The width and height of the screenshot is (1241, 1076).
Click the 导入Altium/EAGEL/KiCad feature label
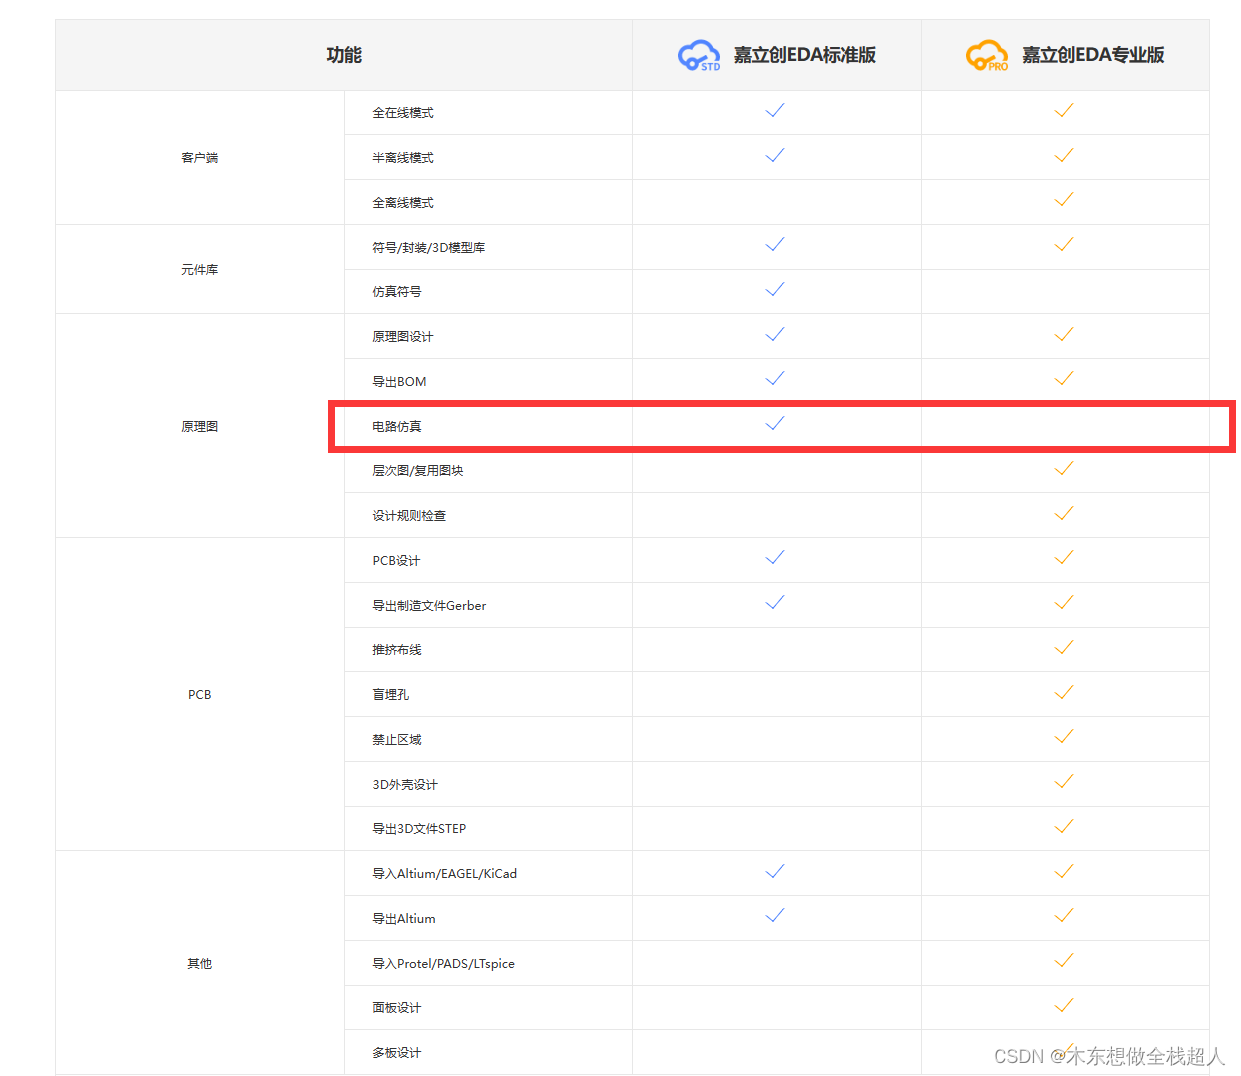(x=445, y=874)
